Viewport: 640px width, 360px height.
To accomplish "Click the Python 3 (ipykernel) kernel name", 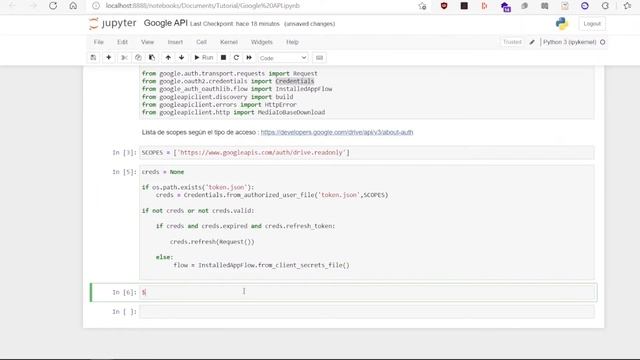I will (x=569, y=42).
